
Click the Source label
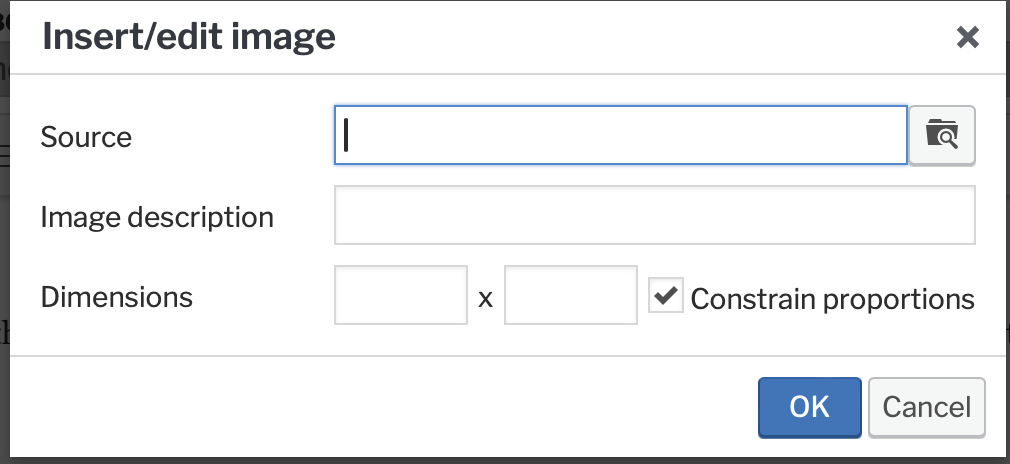point(86,137)
